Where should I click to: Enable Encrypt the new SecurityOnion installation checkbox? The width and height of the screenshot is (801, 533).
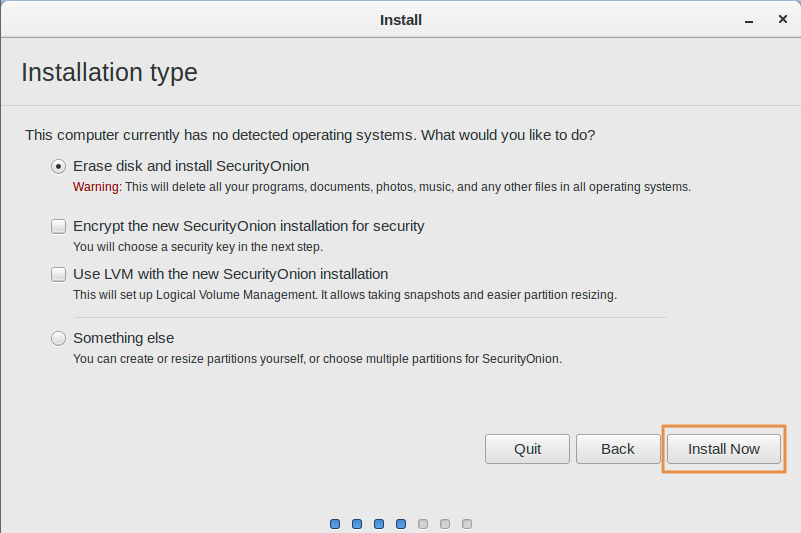(58, 226)
